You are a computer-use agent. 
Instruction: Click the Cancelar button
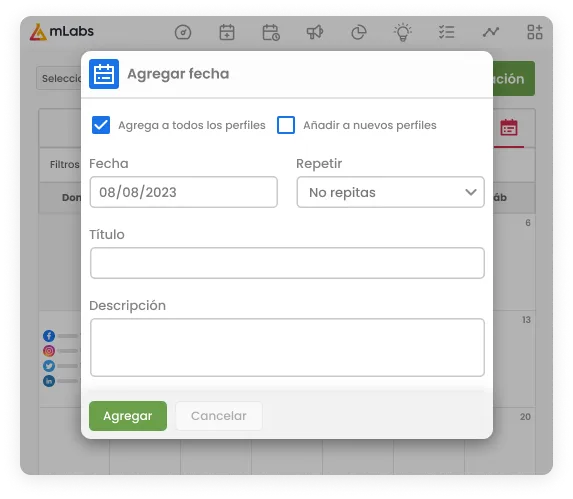pos(219,416)
